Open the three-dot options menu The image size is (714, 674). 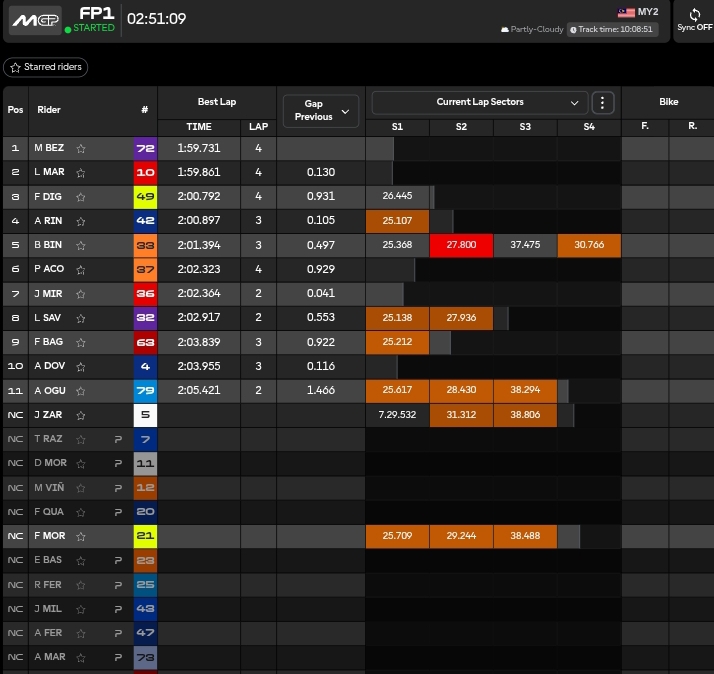(602, 102)
